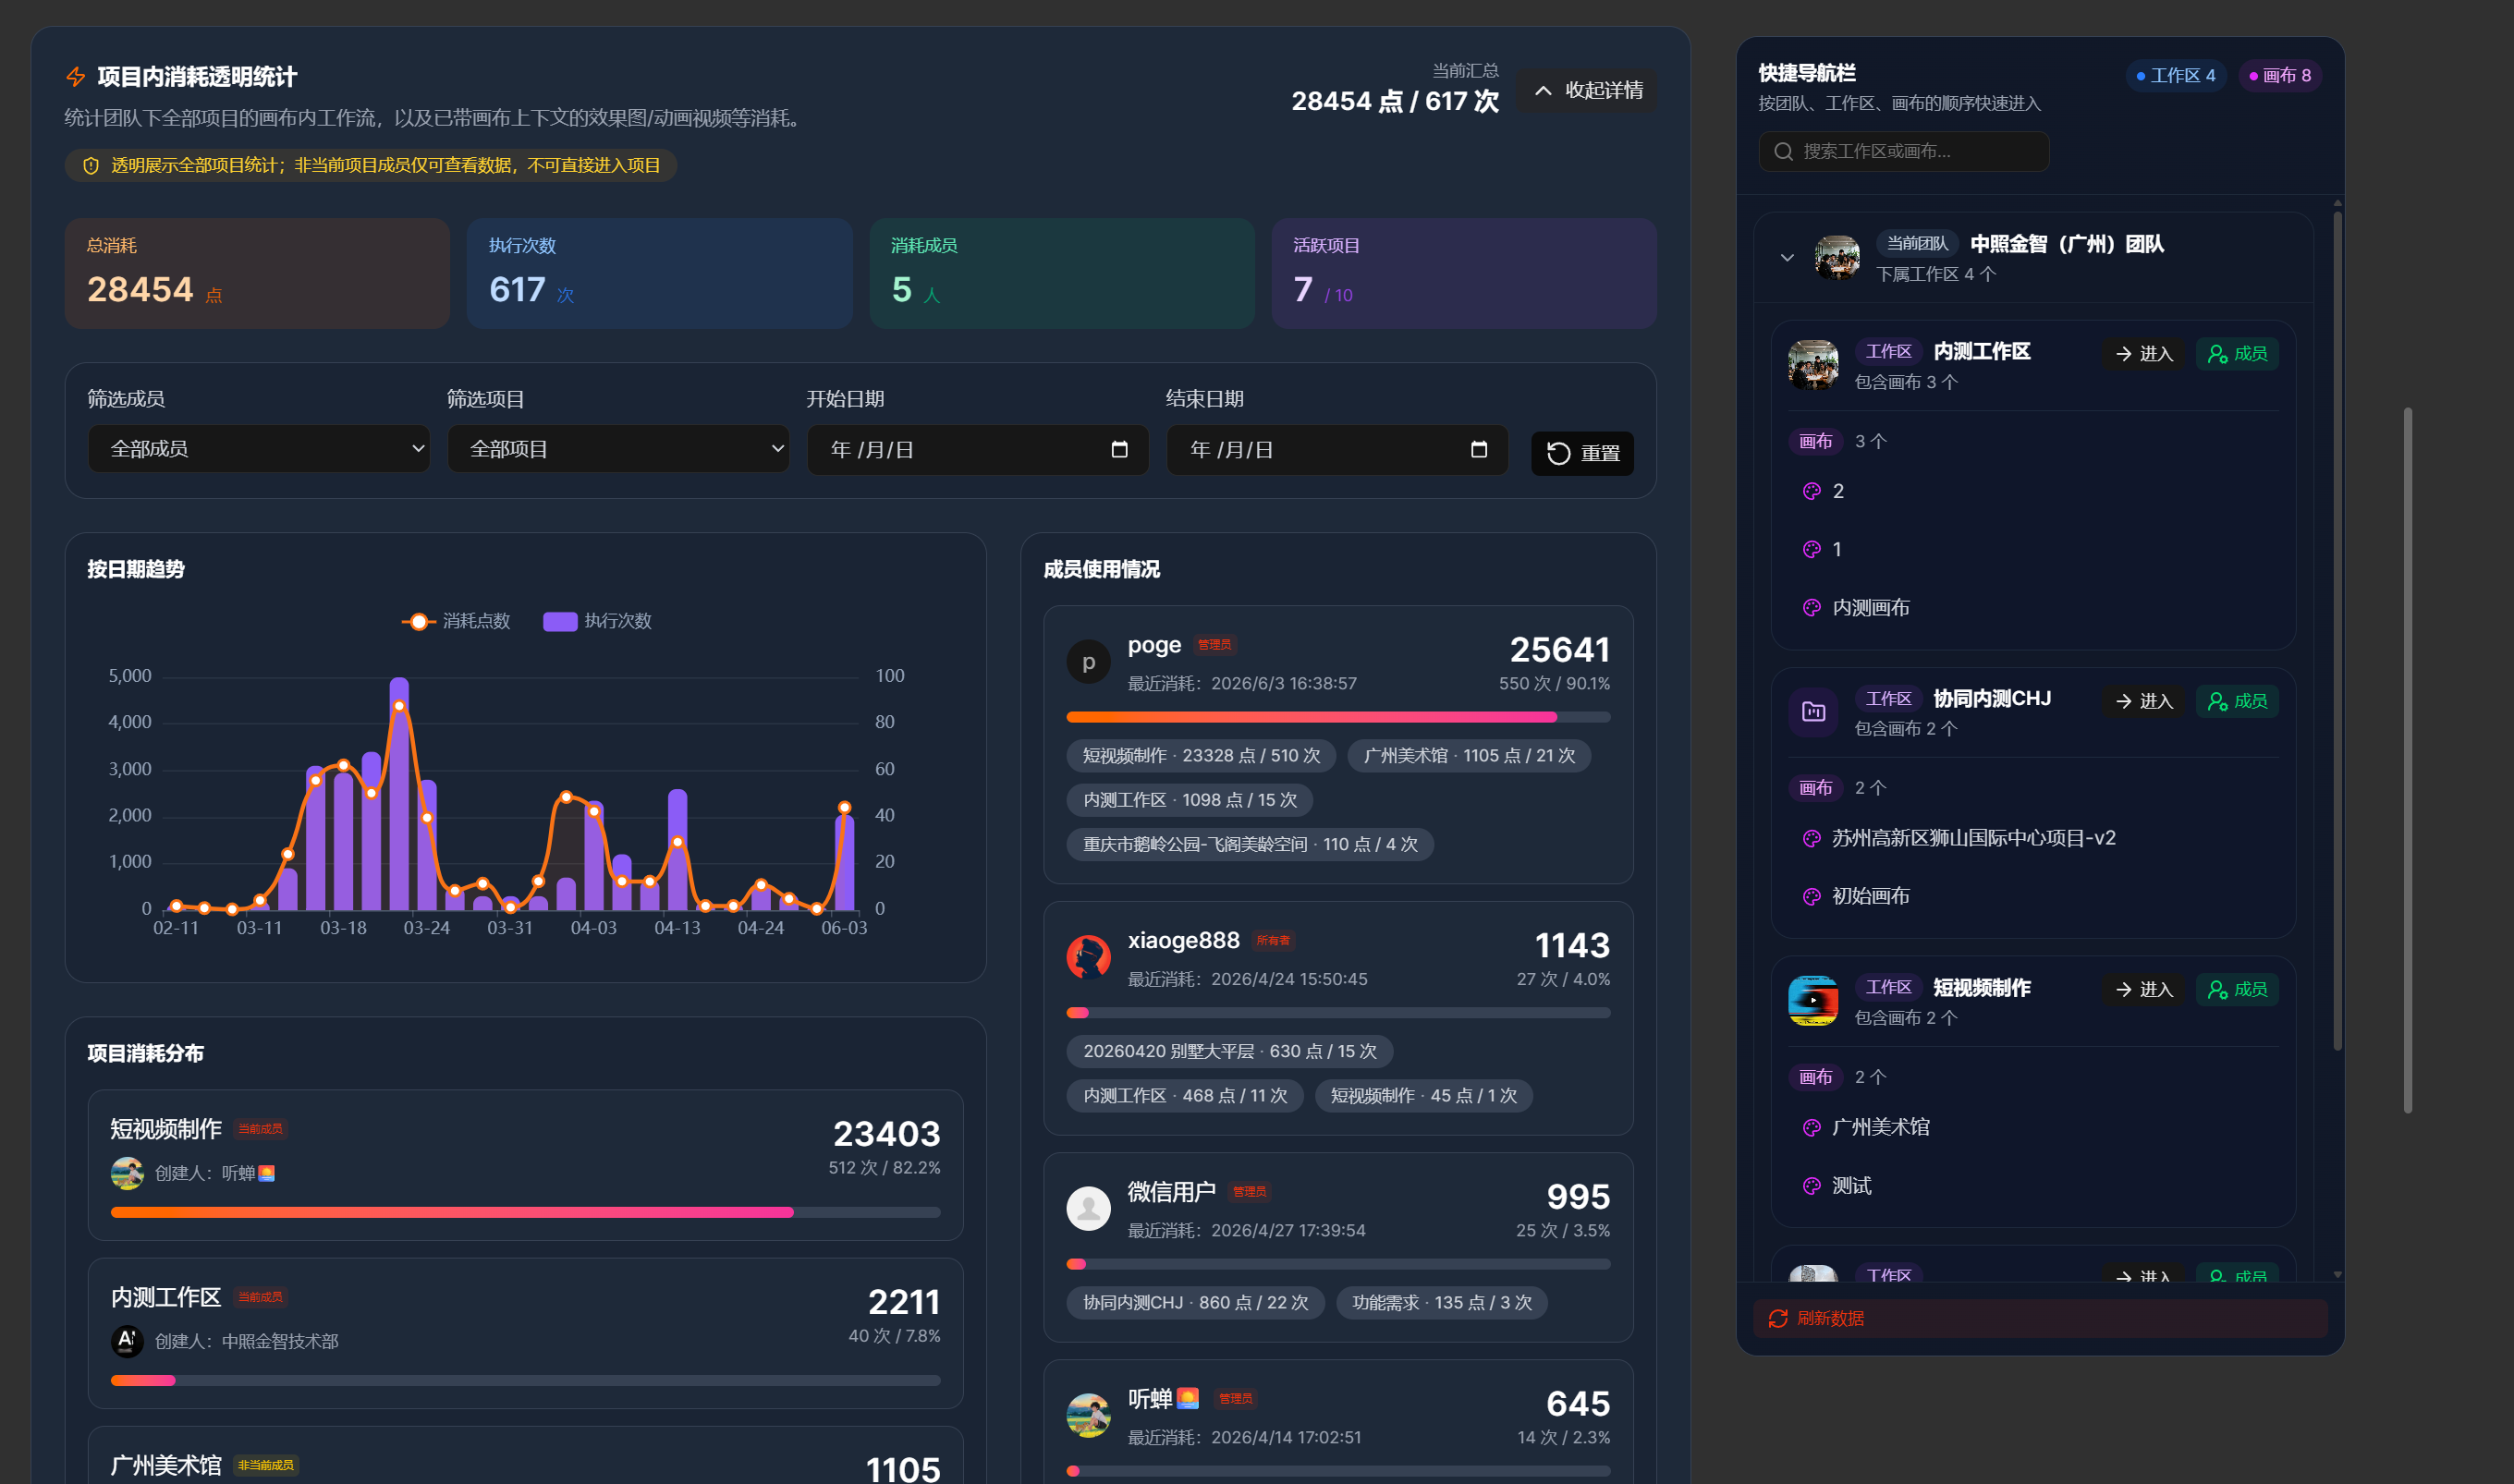Screen dimensions: 2514x1484
Task: Open the 初始画布 canvas
Action: [x=1870, y=897]
